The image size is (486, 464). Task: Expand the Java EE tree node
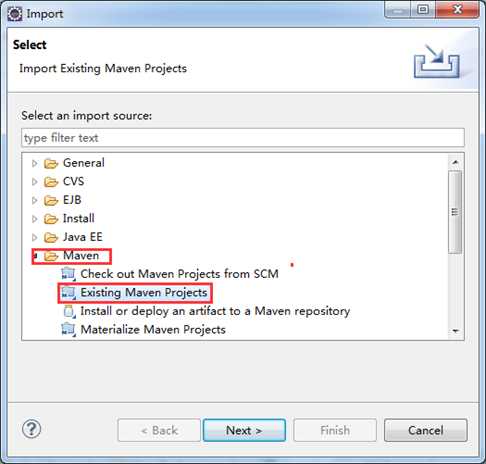click(34, 237)
